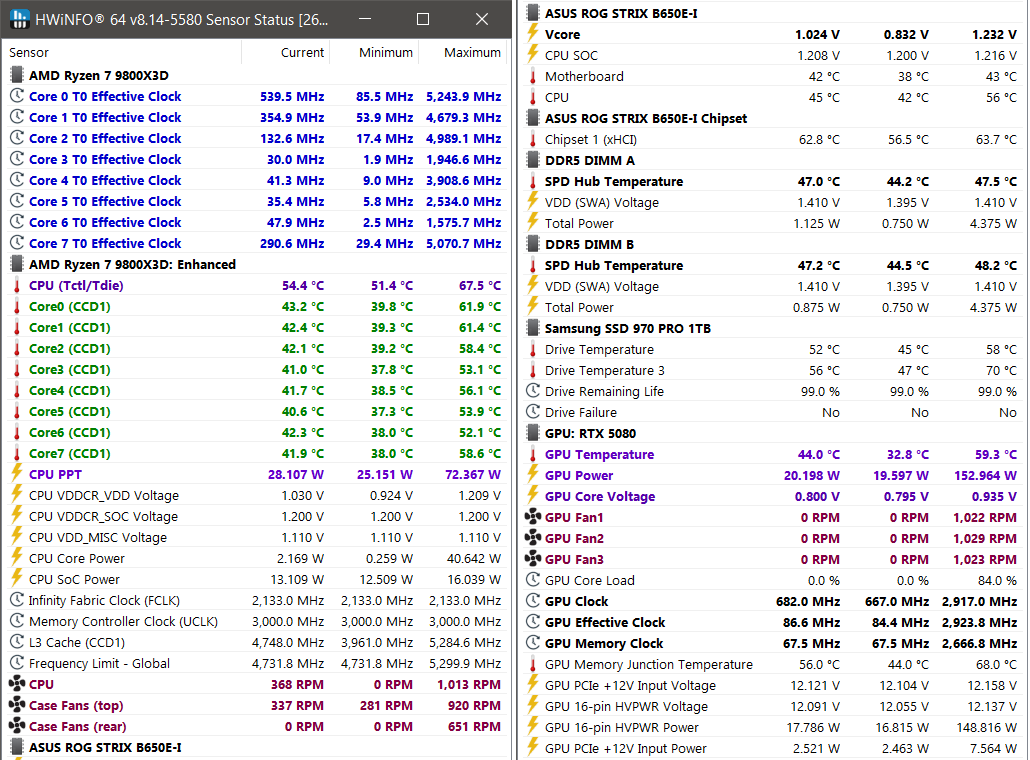This screenshot has height=760, width=1030.
Task: Click the lightning icon beside Vcore
Action: 533,34
